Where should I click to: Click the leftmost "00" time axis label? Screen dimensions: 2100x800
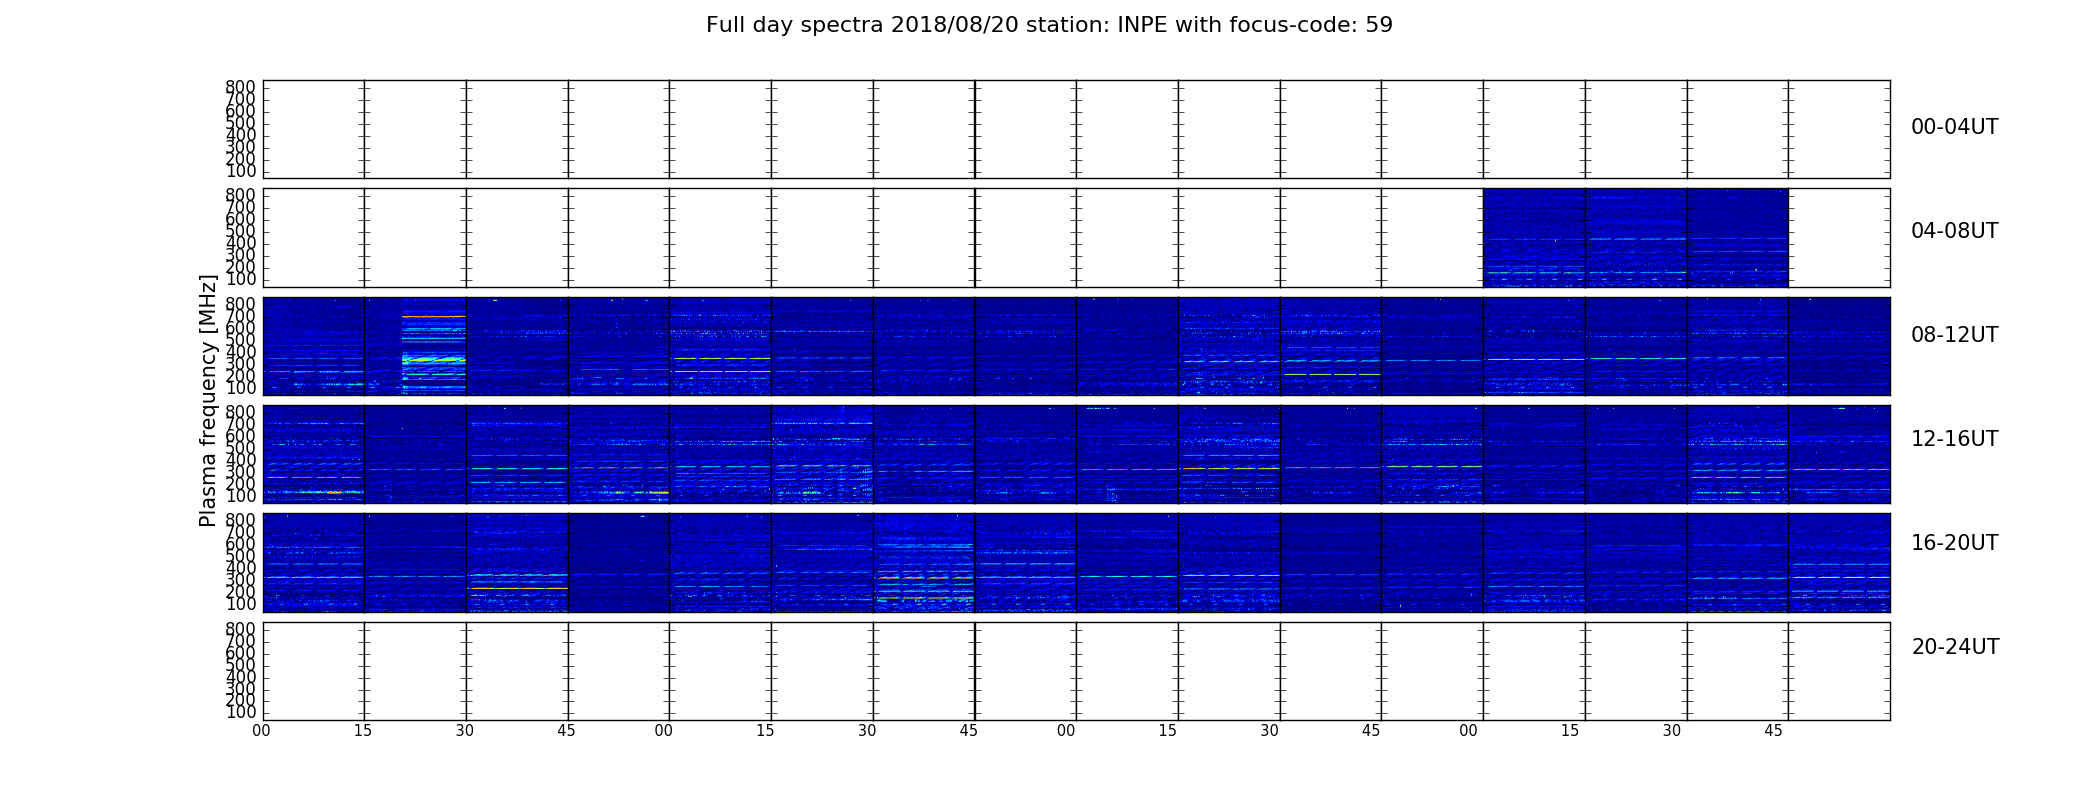(x=261, y=731)
